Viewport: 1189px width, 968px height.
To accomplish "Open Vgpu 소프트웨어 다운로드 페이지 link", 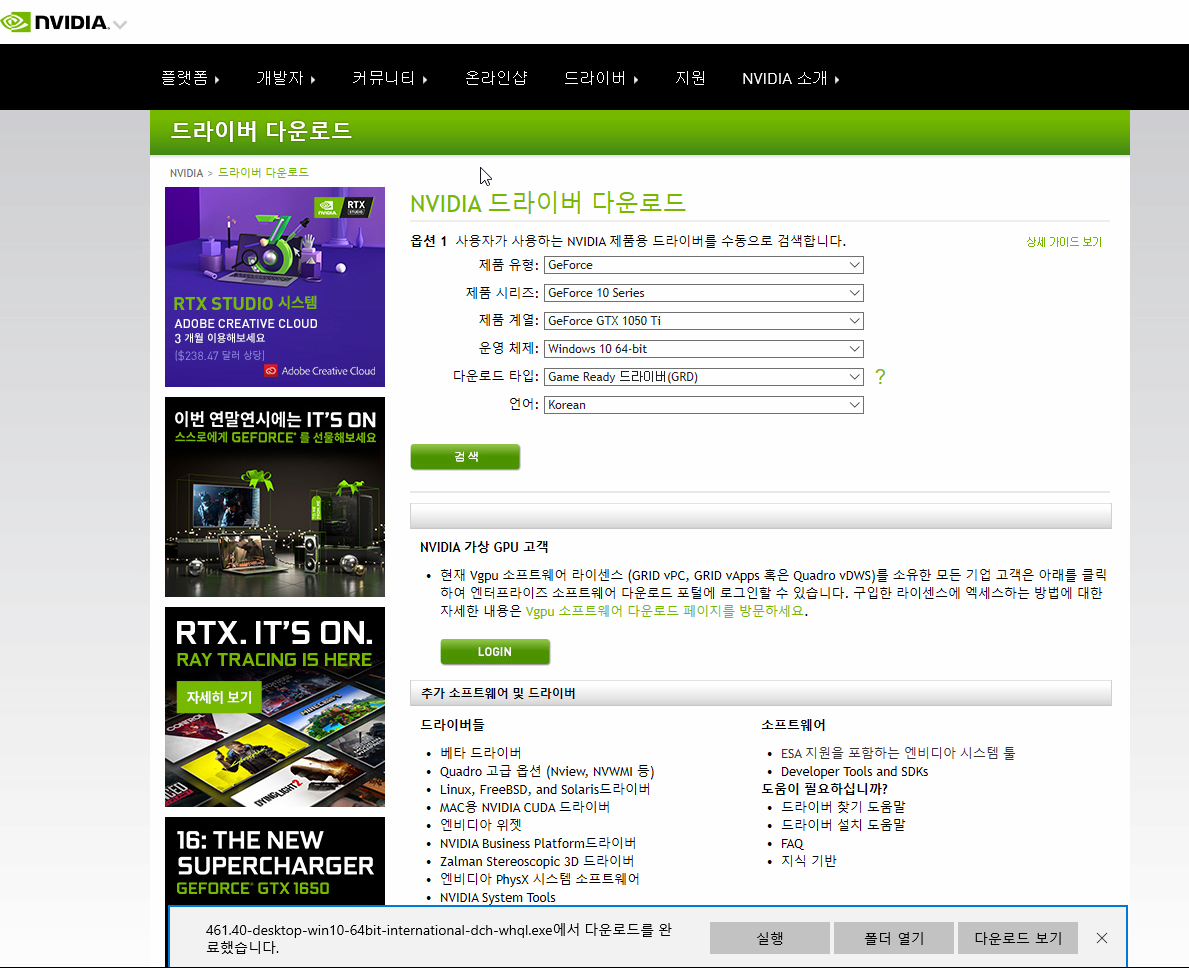I will pos(664,611).
